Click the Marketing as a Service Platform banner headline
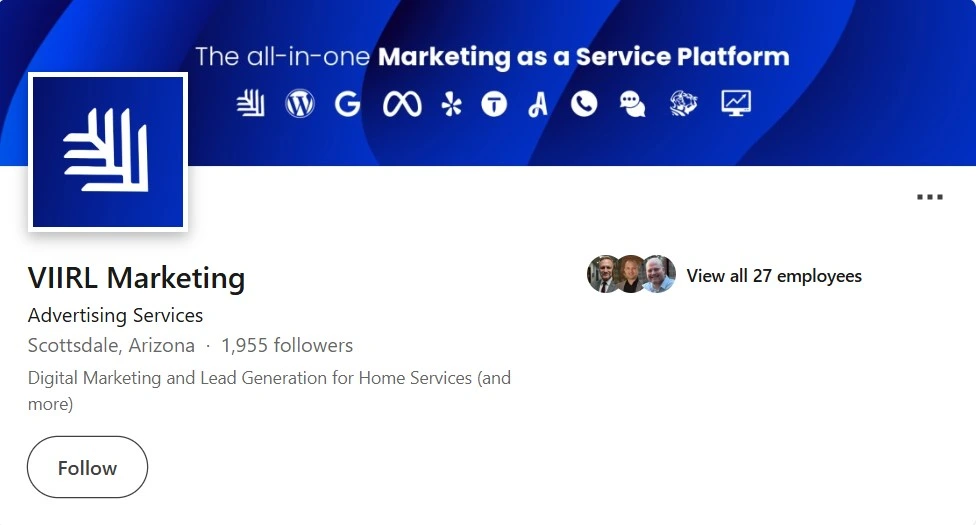The width and height of the screenshot is (976, 525). 584,57
